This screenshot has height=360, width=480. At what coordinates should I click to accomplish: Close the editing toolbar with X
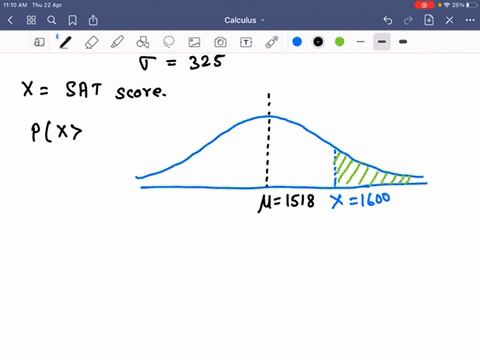tap(449, 20)
